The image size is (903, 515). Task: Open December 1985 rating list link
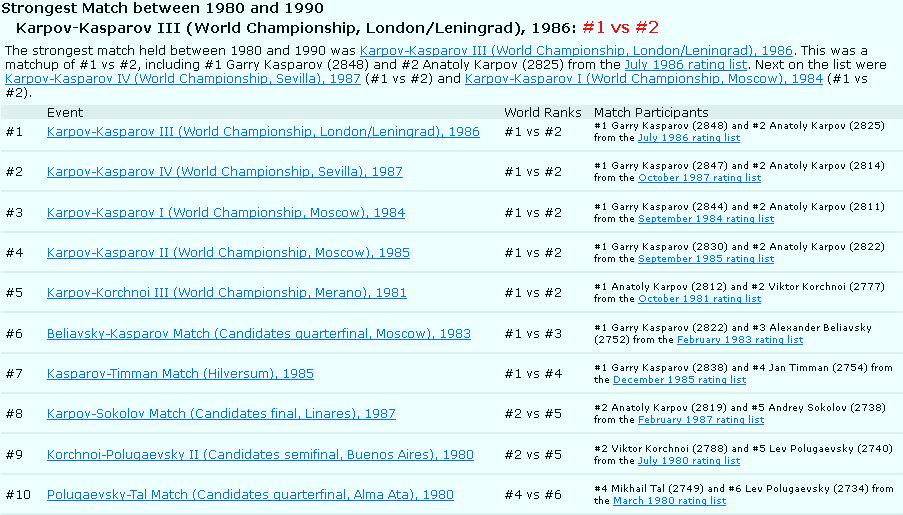click(679, 380)
